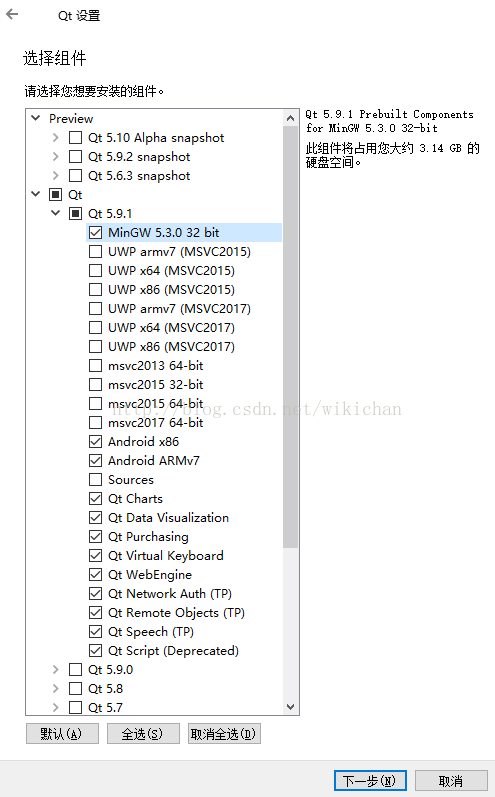
Task: Check the Qt 5.7 checkbox
Action: point(75,707)
